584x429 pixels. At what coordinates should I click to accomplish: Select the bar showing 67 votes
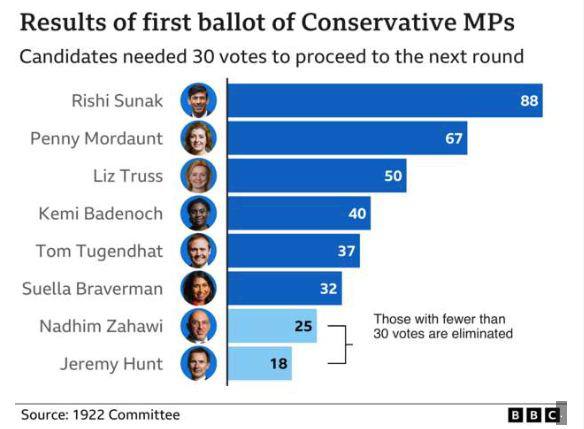click(347, 138)
